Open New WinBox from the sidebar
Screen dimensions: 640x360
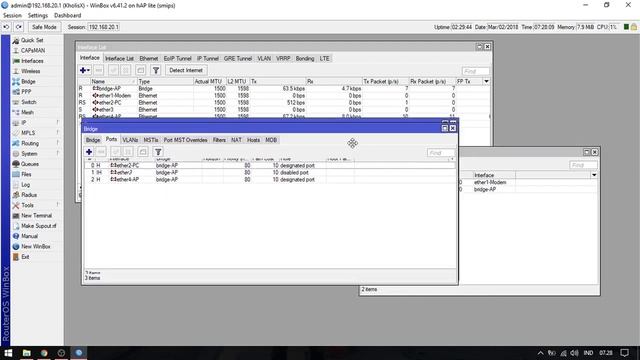coord(36,247)
